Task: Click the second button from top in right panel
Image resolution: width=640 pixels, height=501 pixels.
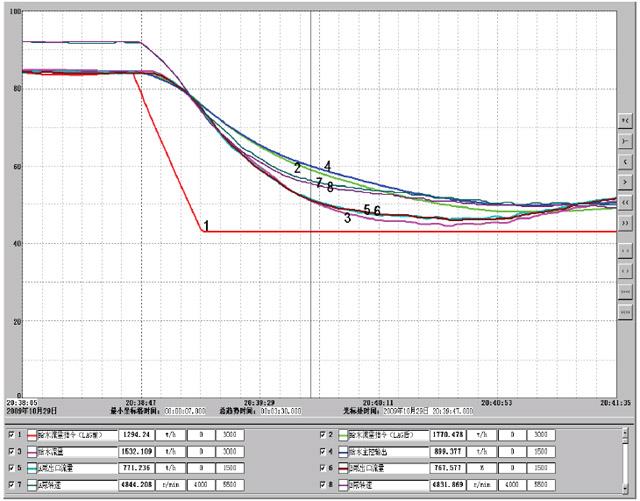Action: click(x=626, y=139)
